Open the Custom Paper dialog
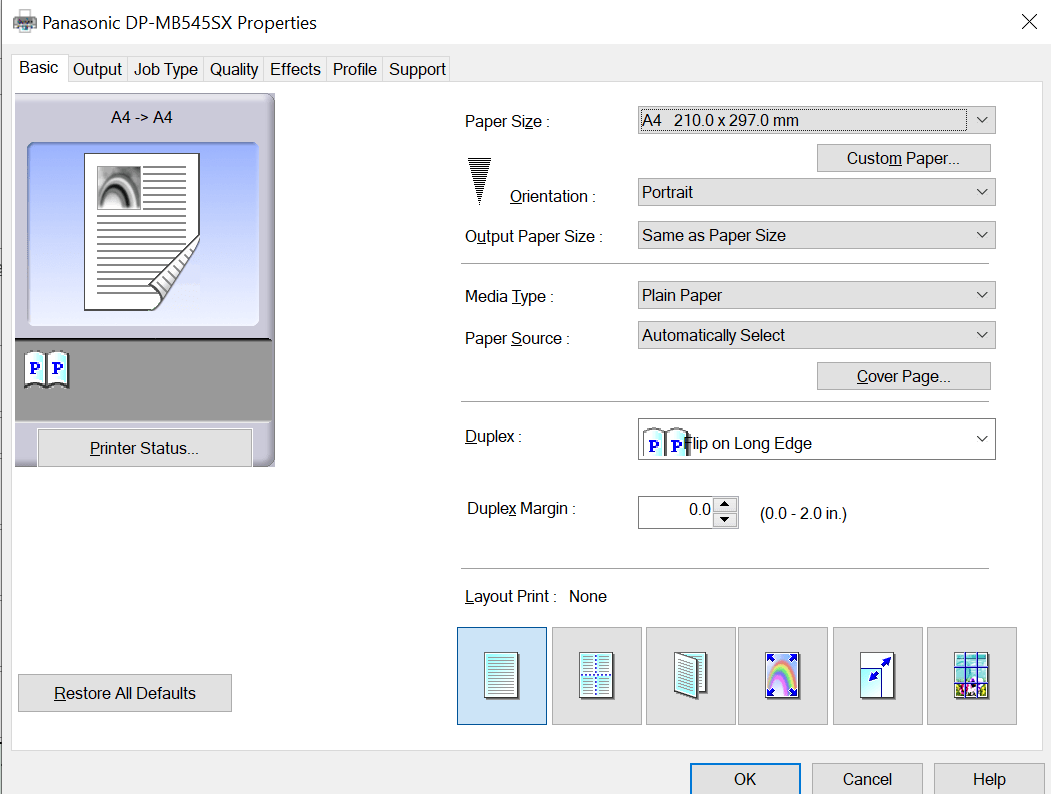The width and height of the screenshot is (1051, 794). click(x=903, y=158)
